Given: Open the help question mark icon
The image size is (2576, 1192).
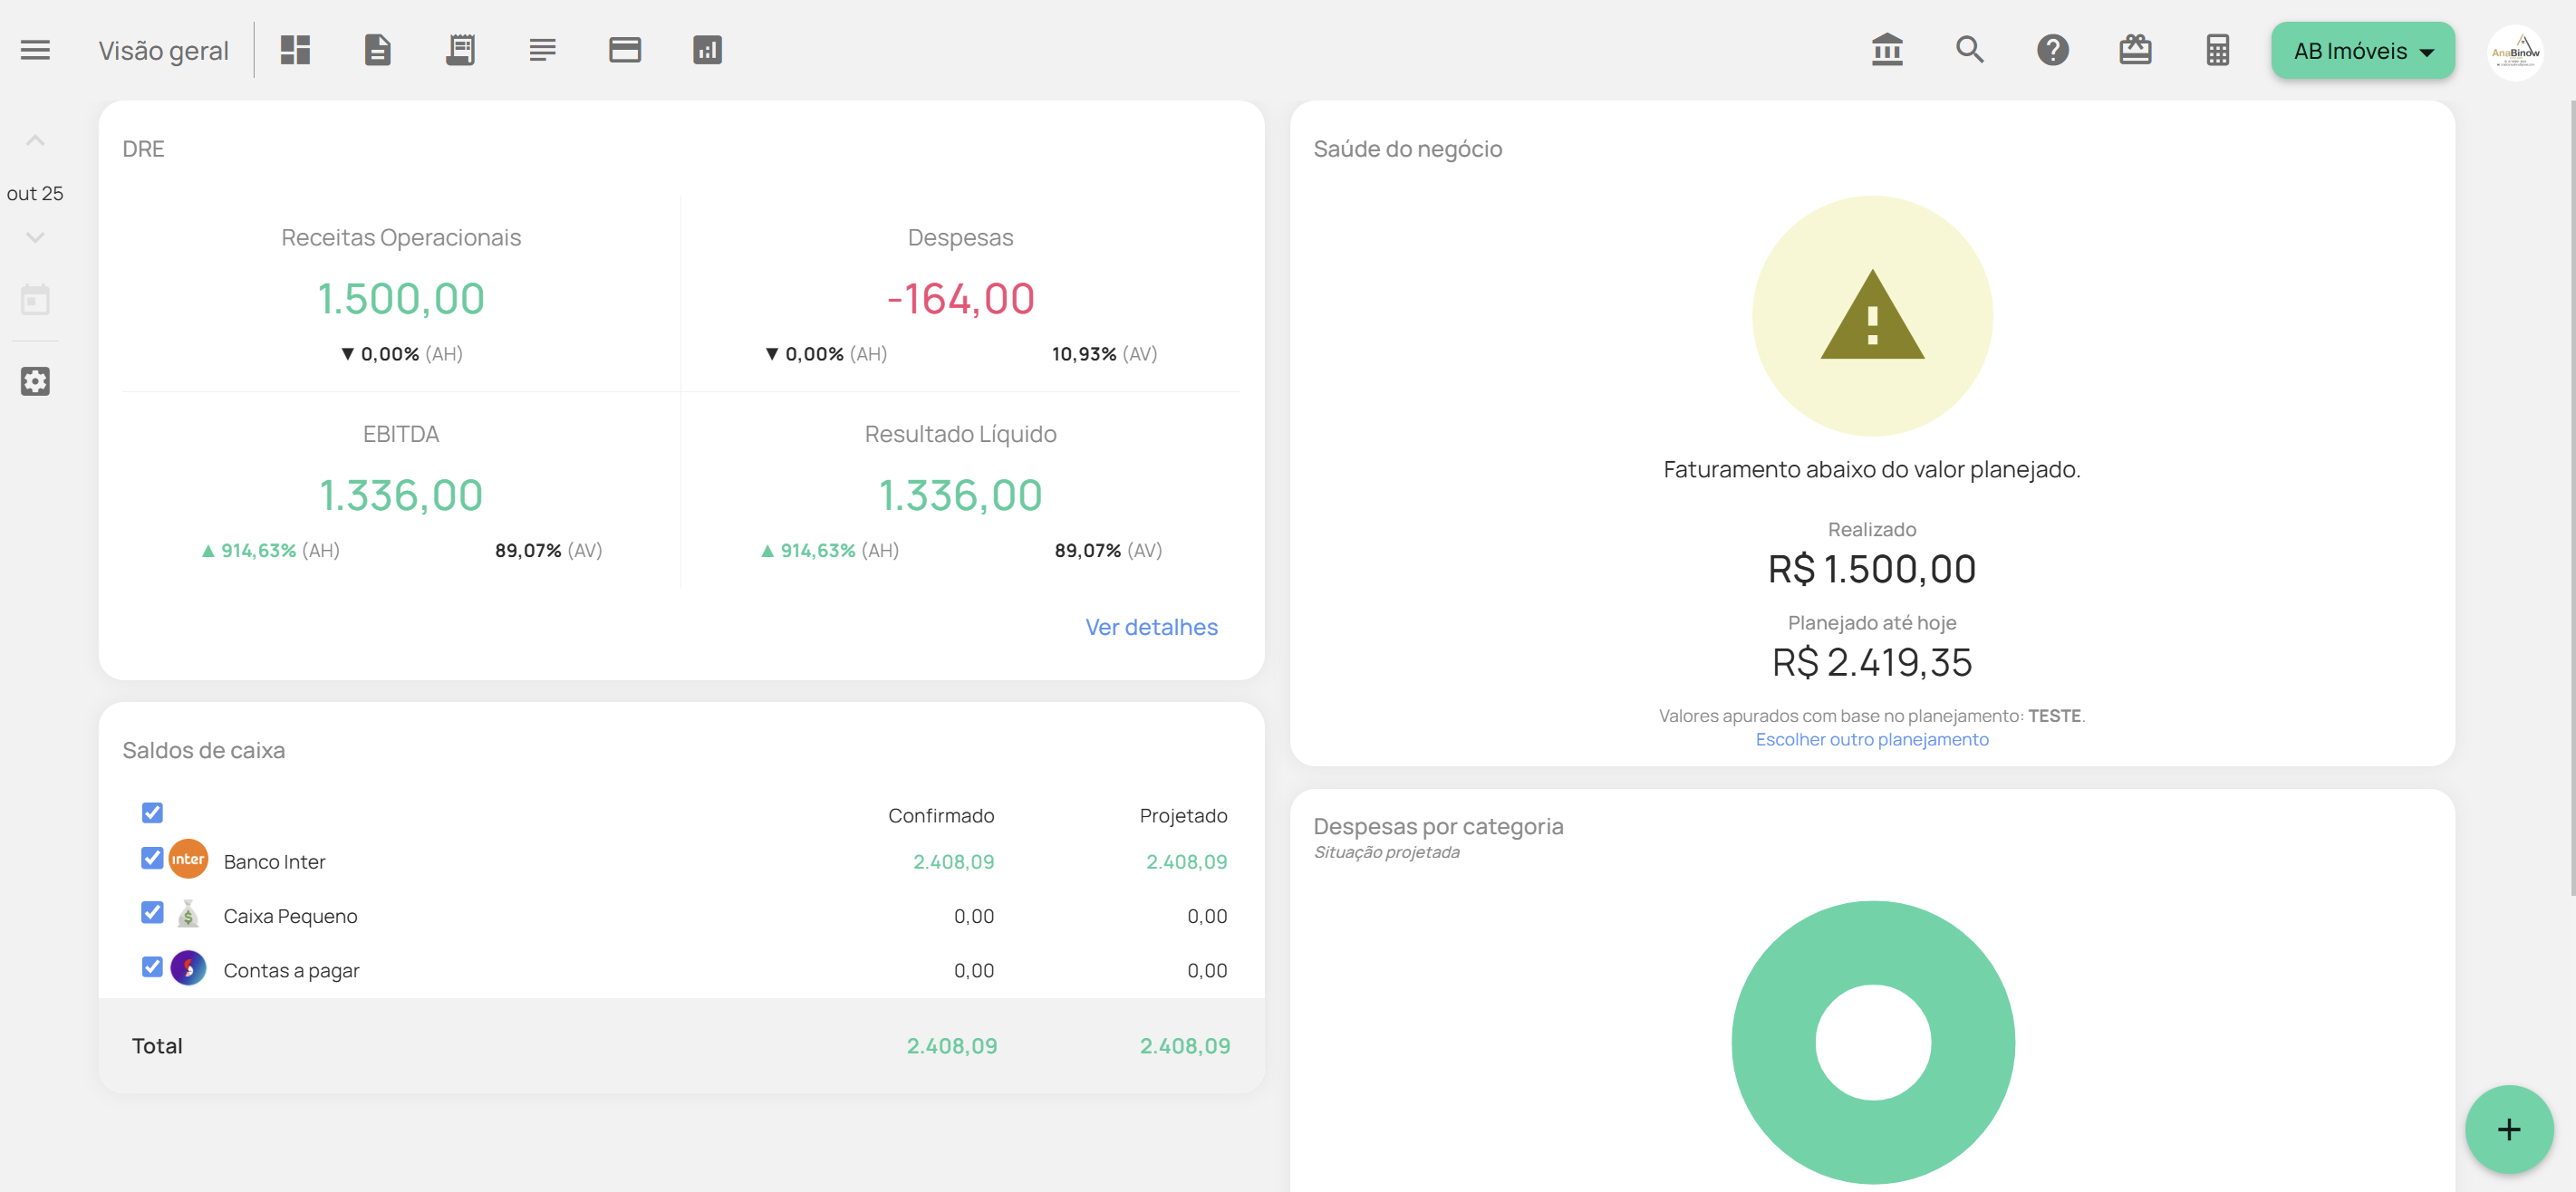Looking at the screenshot, I should tap(2052, 50).
